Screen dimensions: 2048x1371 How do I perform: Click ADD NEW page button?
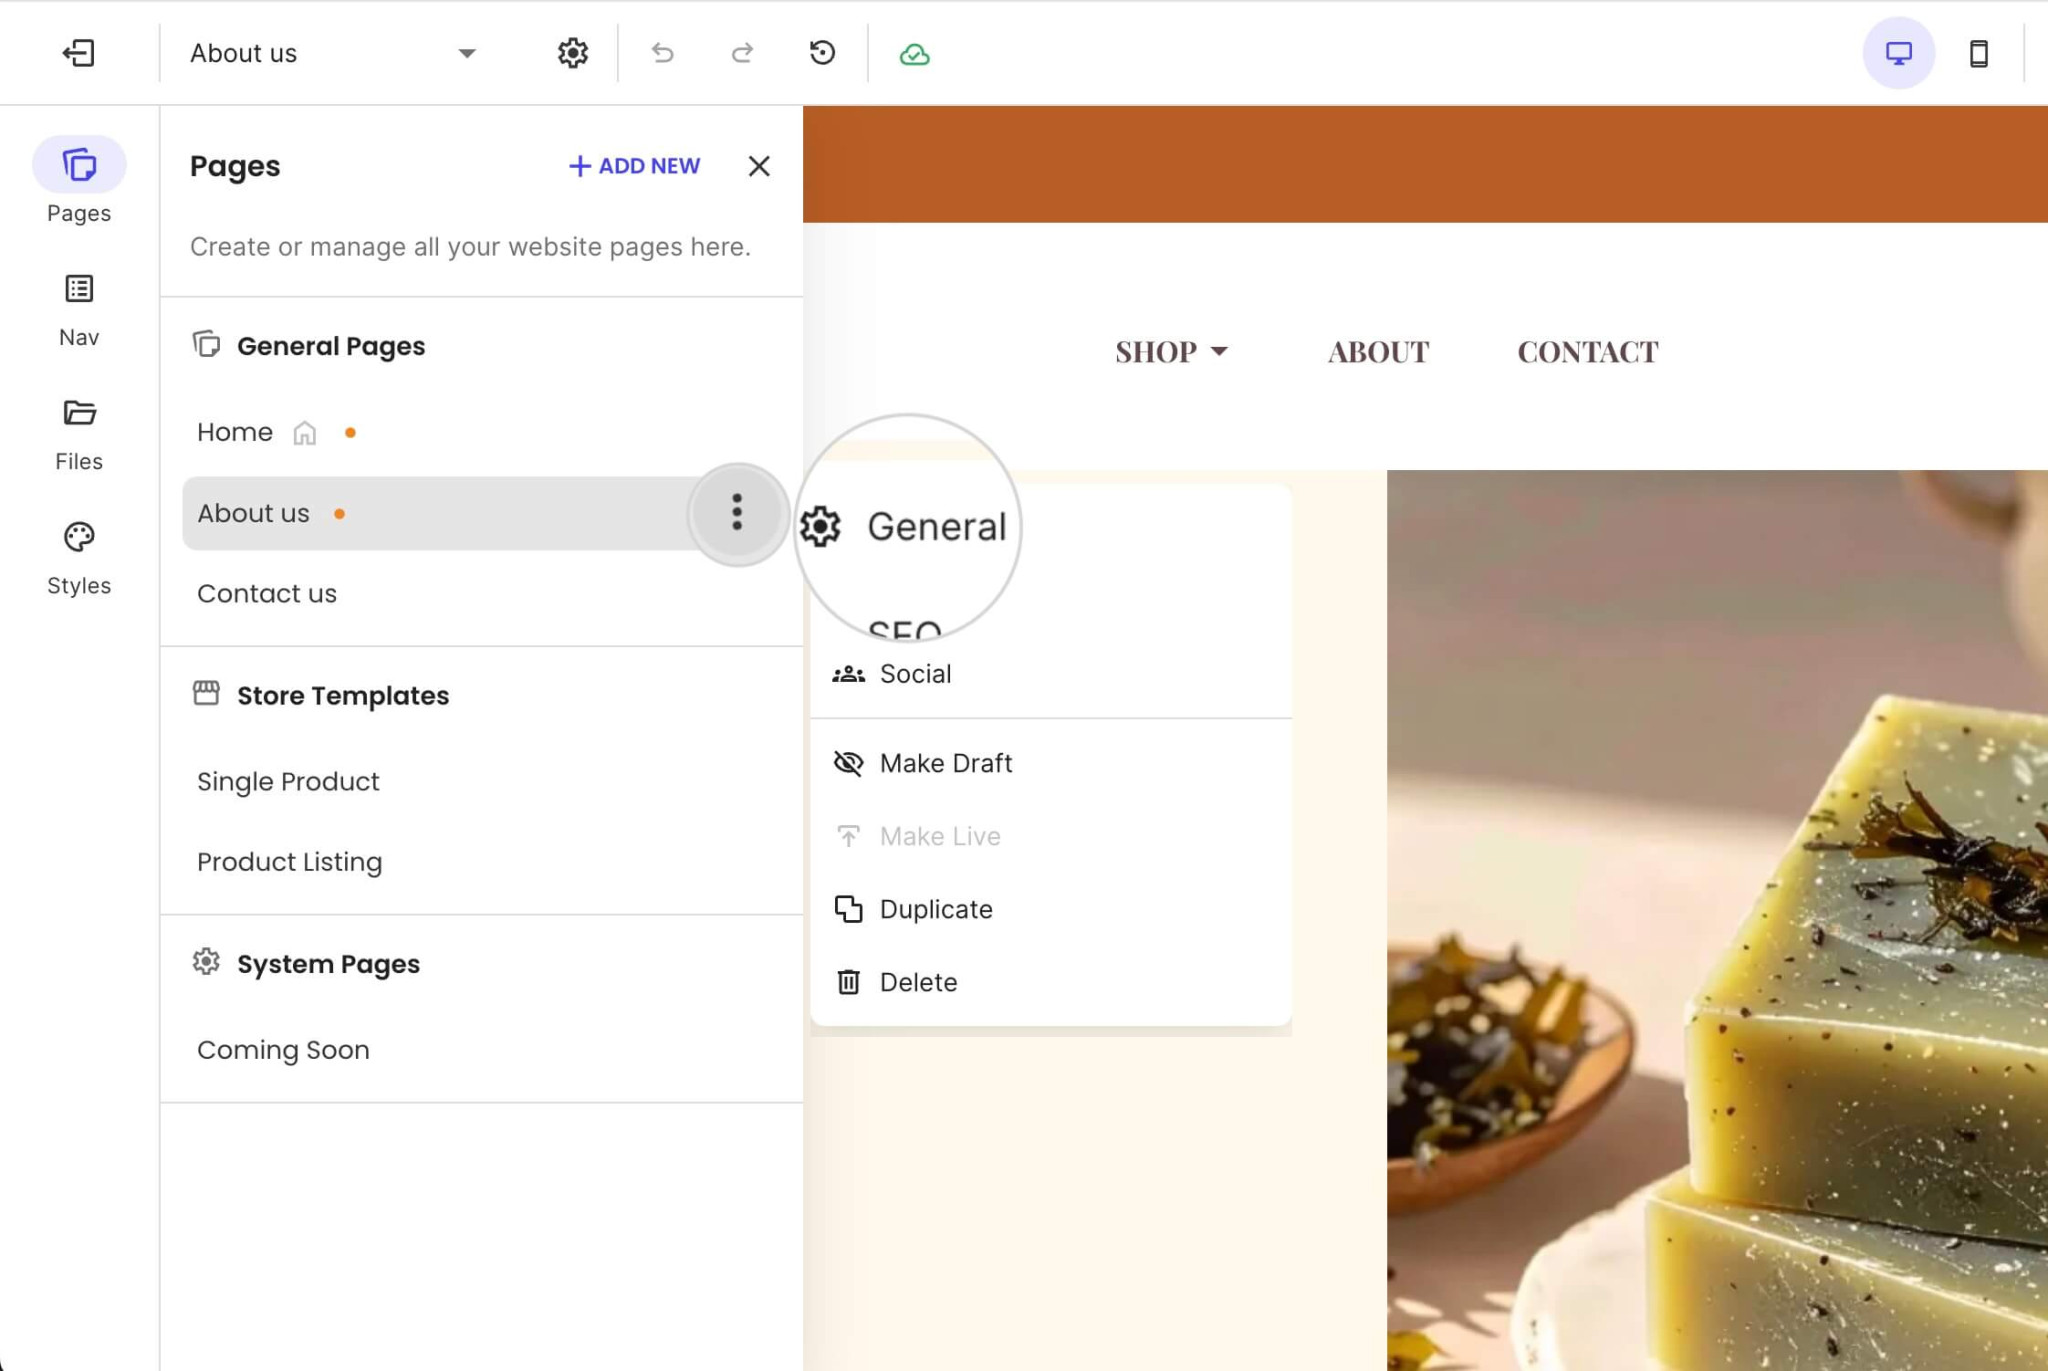pyautogui.click(x=634, y=166)
